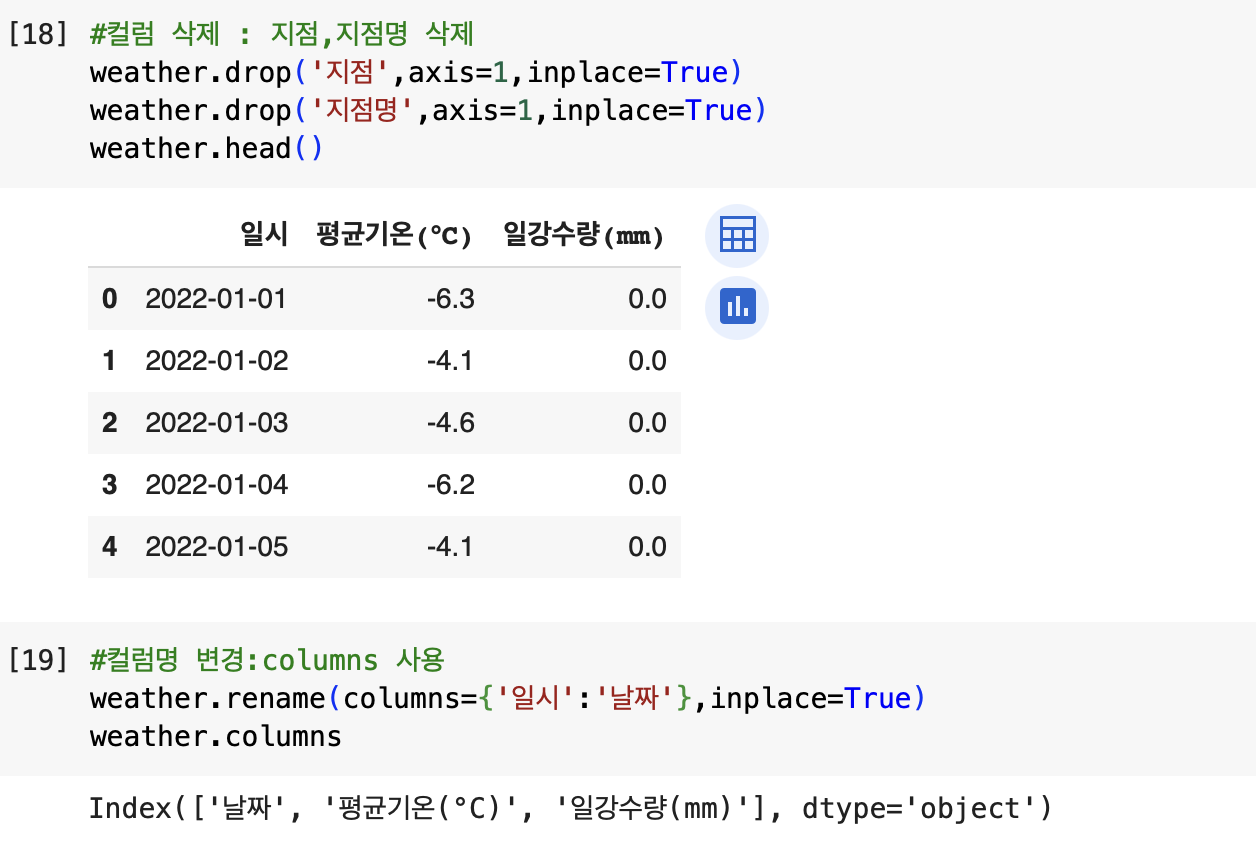Place cursor in weather.rename code line
The height and width of the screenshot is (864, 1256).
508,698
